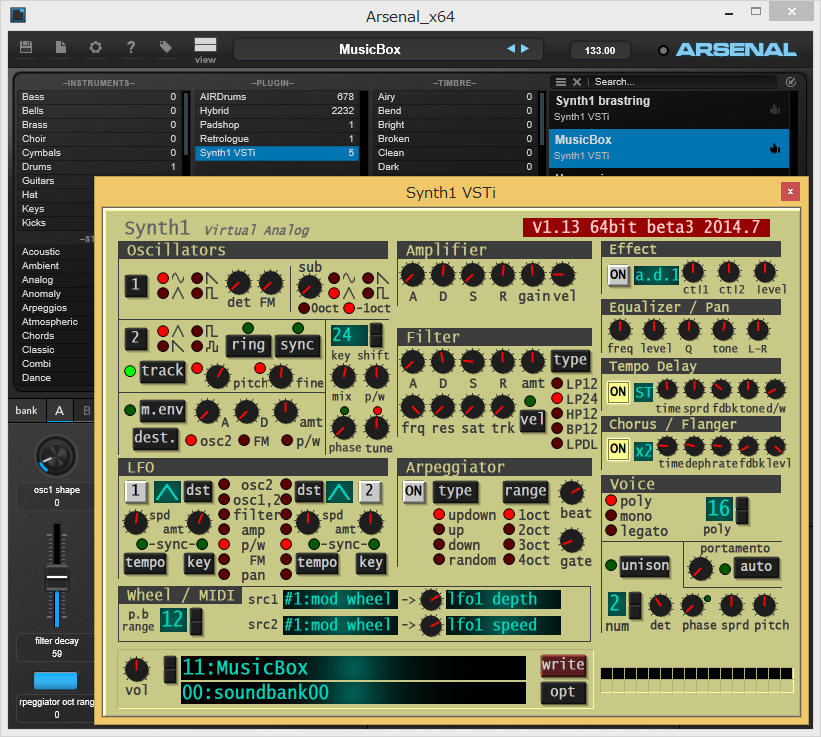Click the osc1 shape knob
The width and height of the screenshot is (821, 737).
[x=56, y=456]
